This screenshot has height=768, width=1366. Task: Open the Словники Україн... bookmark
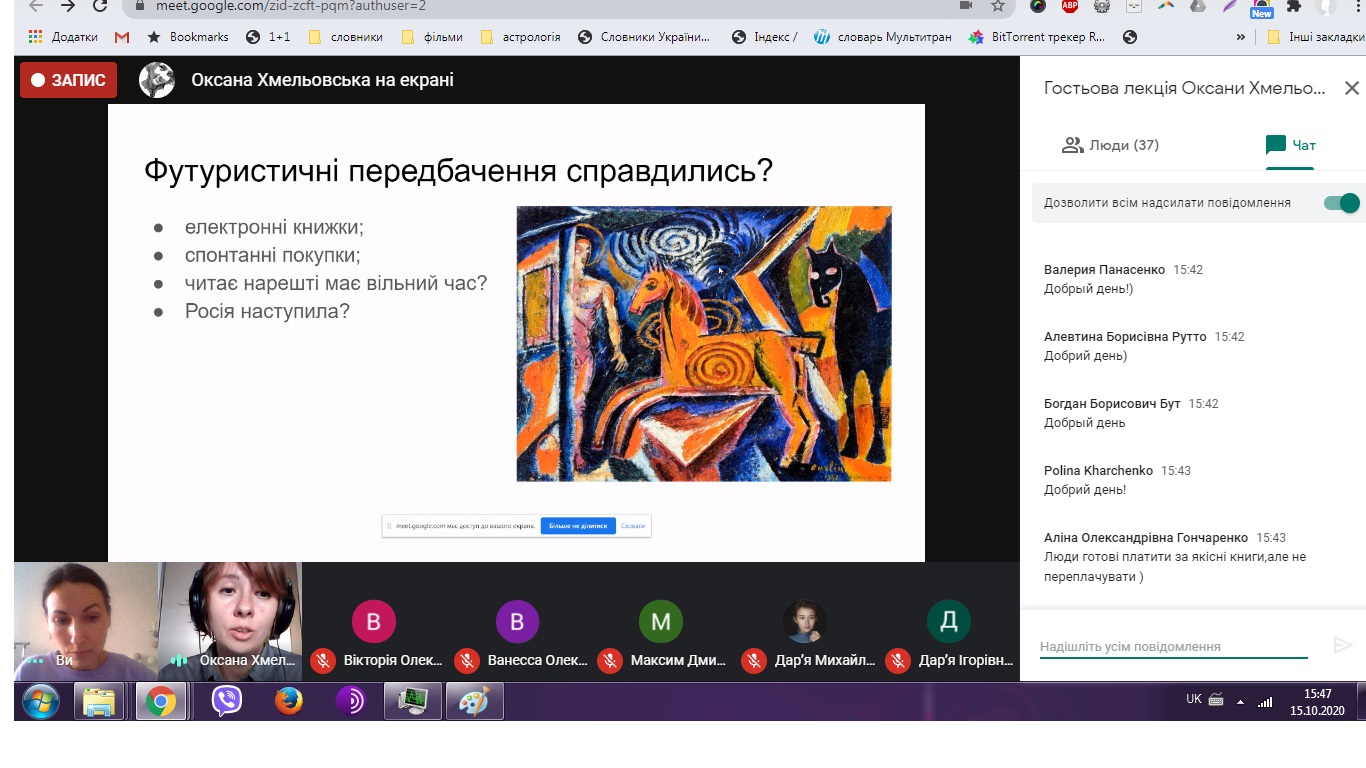tap(644, 37)
